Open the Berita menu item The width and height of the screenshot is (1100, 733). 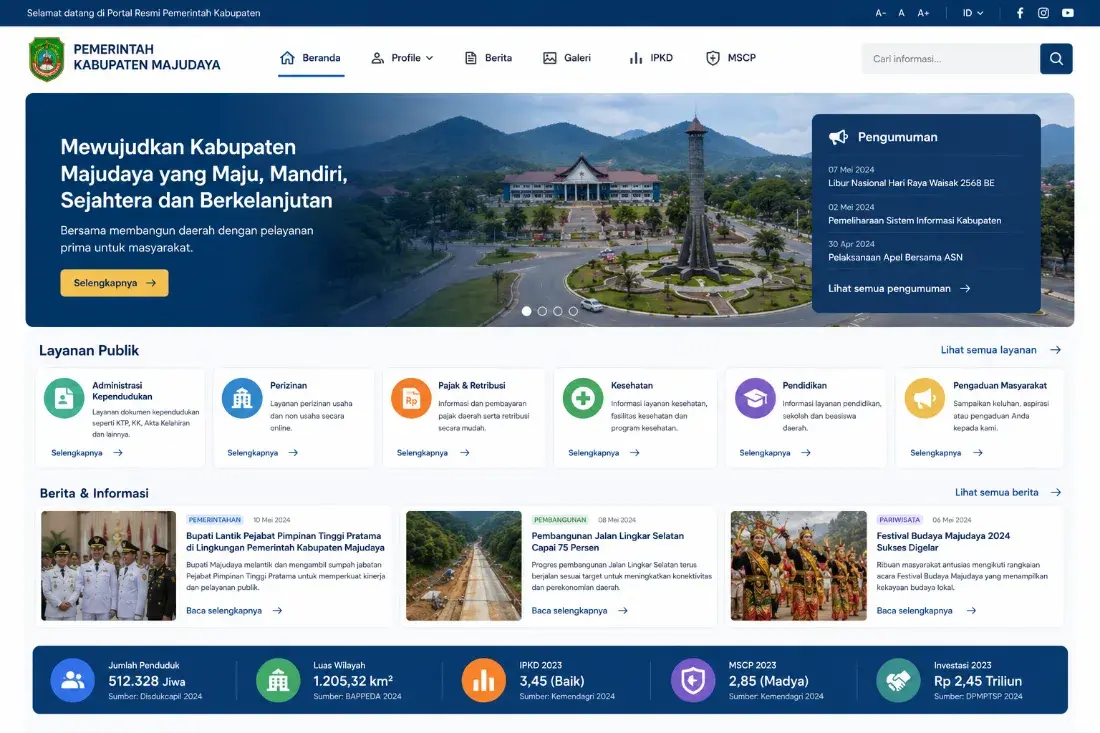click(x=488, y=58)
